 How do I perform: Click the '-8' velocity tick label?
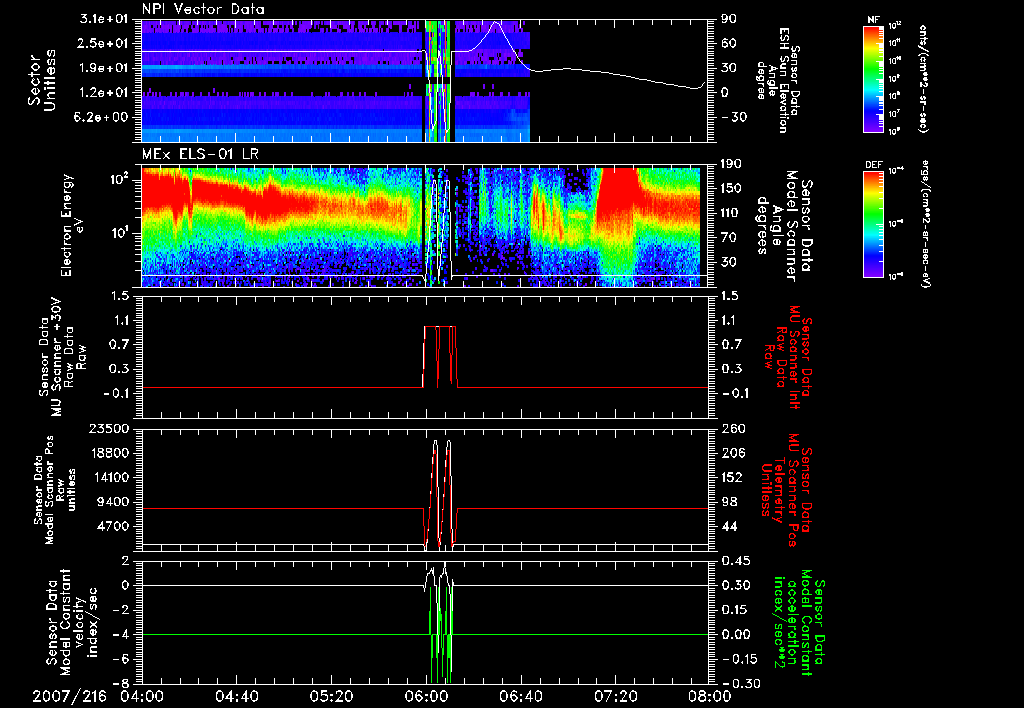coord(122,683)
